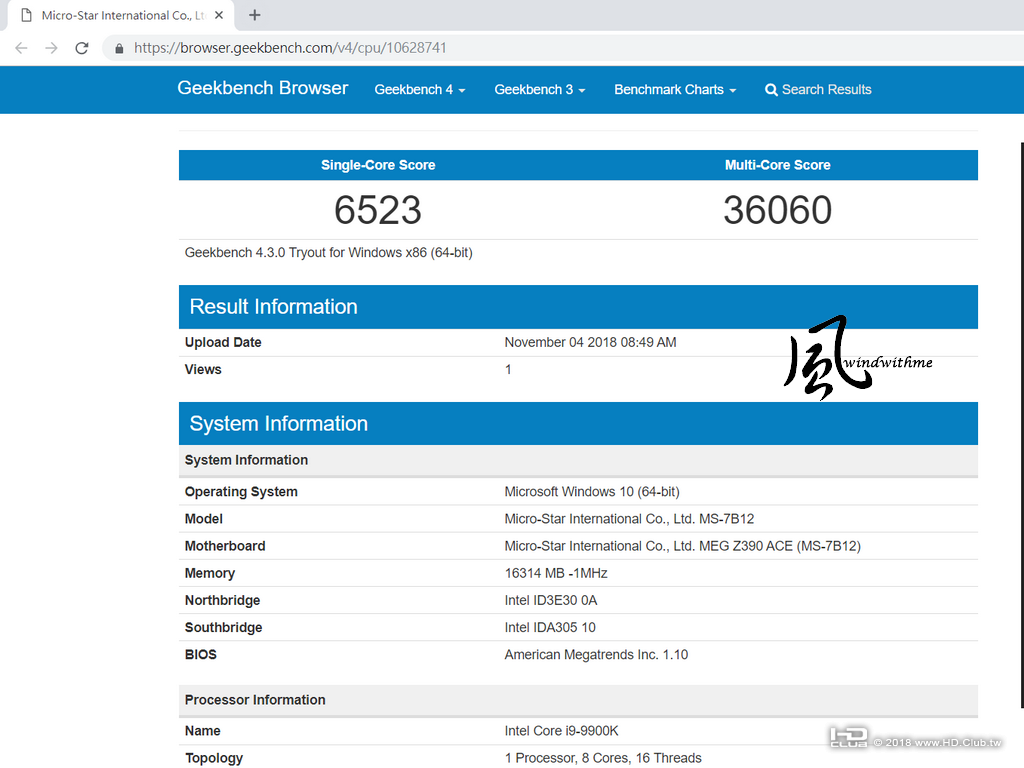This screenshot has height=768, width=1024.
Task: Click the Upload Date label
Action: [223, 342]
